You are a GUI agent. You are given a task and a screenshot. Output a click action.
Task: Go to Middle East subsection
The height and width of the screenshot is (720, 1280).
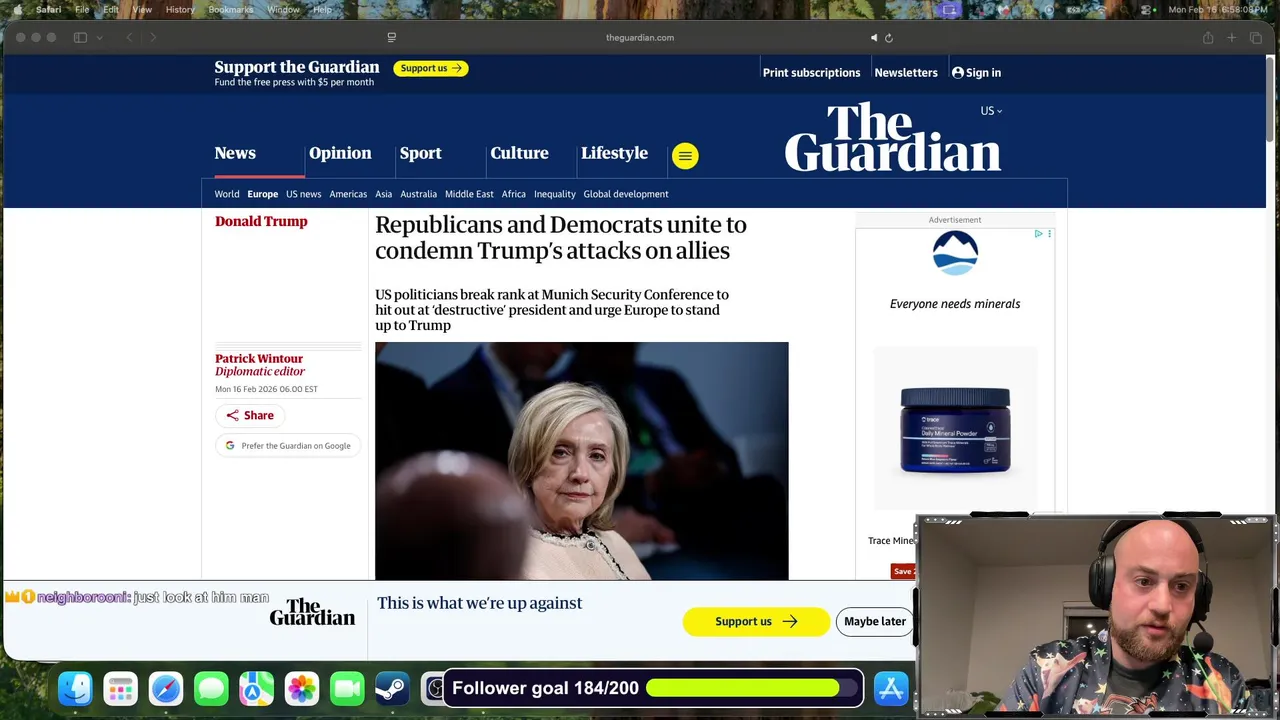coord(469,194)
